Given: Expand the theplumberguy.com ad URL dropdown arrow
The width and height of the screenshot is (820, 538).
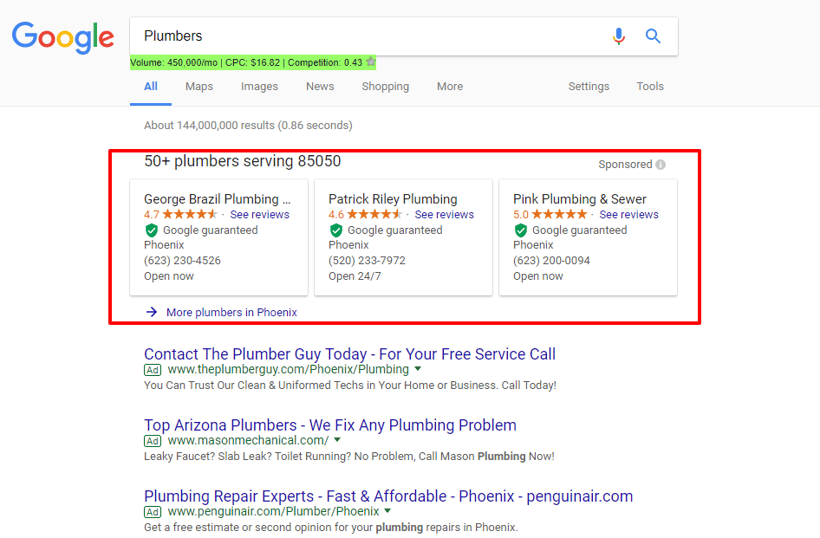Looking at the screenshot, I should point(418,369).
